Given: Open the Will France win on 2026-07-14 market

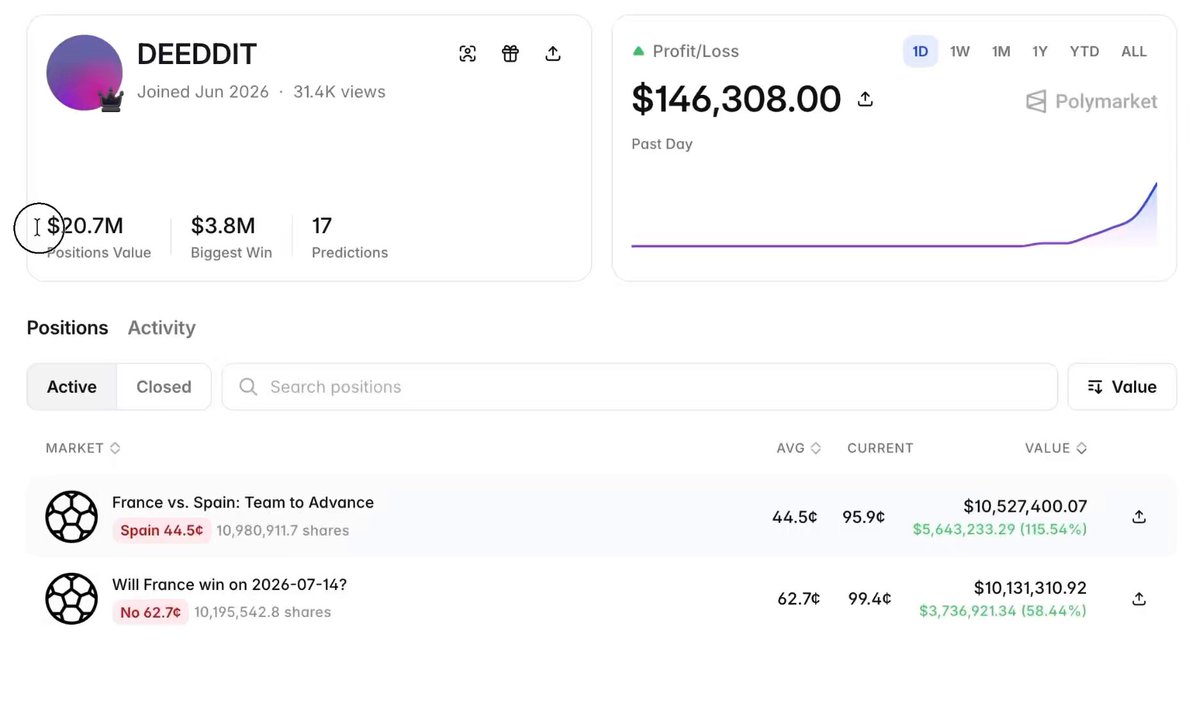Looking at the screenshot, I should (x=229, y=584).
